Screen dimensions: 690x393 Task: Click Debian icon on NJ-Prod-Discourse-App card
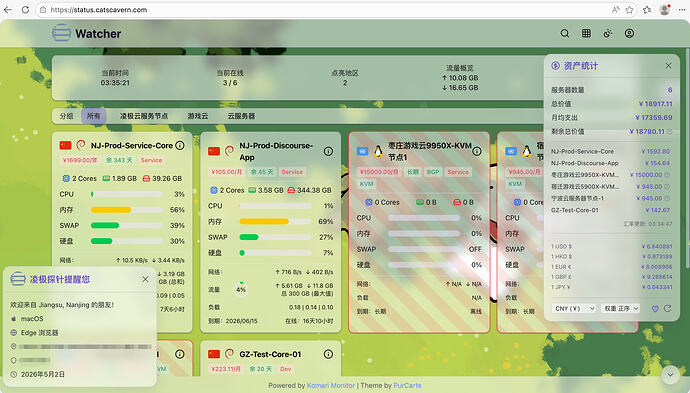tap(229, 151)
